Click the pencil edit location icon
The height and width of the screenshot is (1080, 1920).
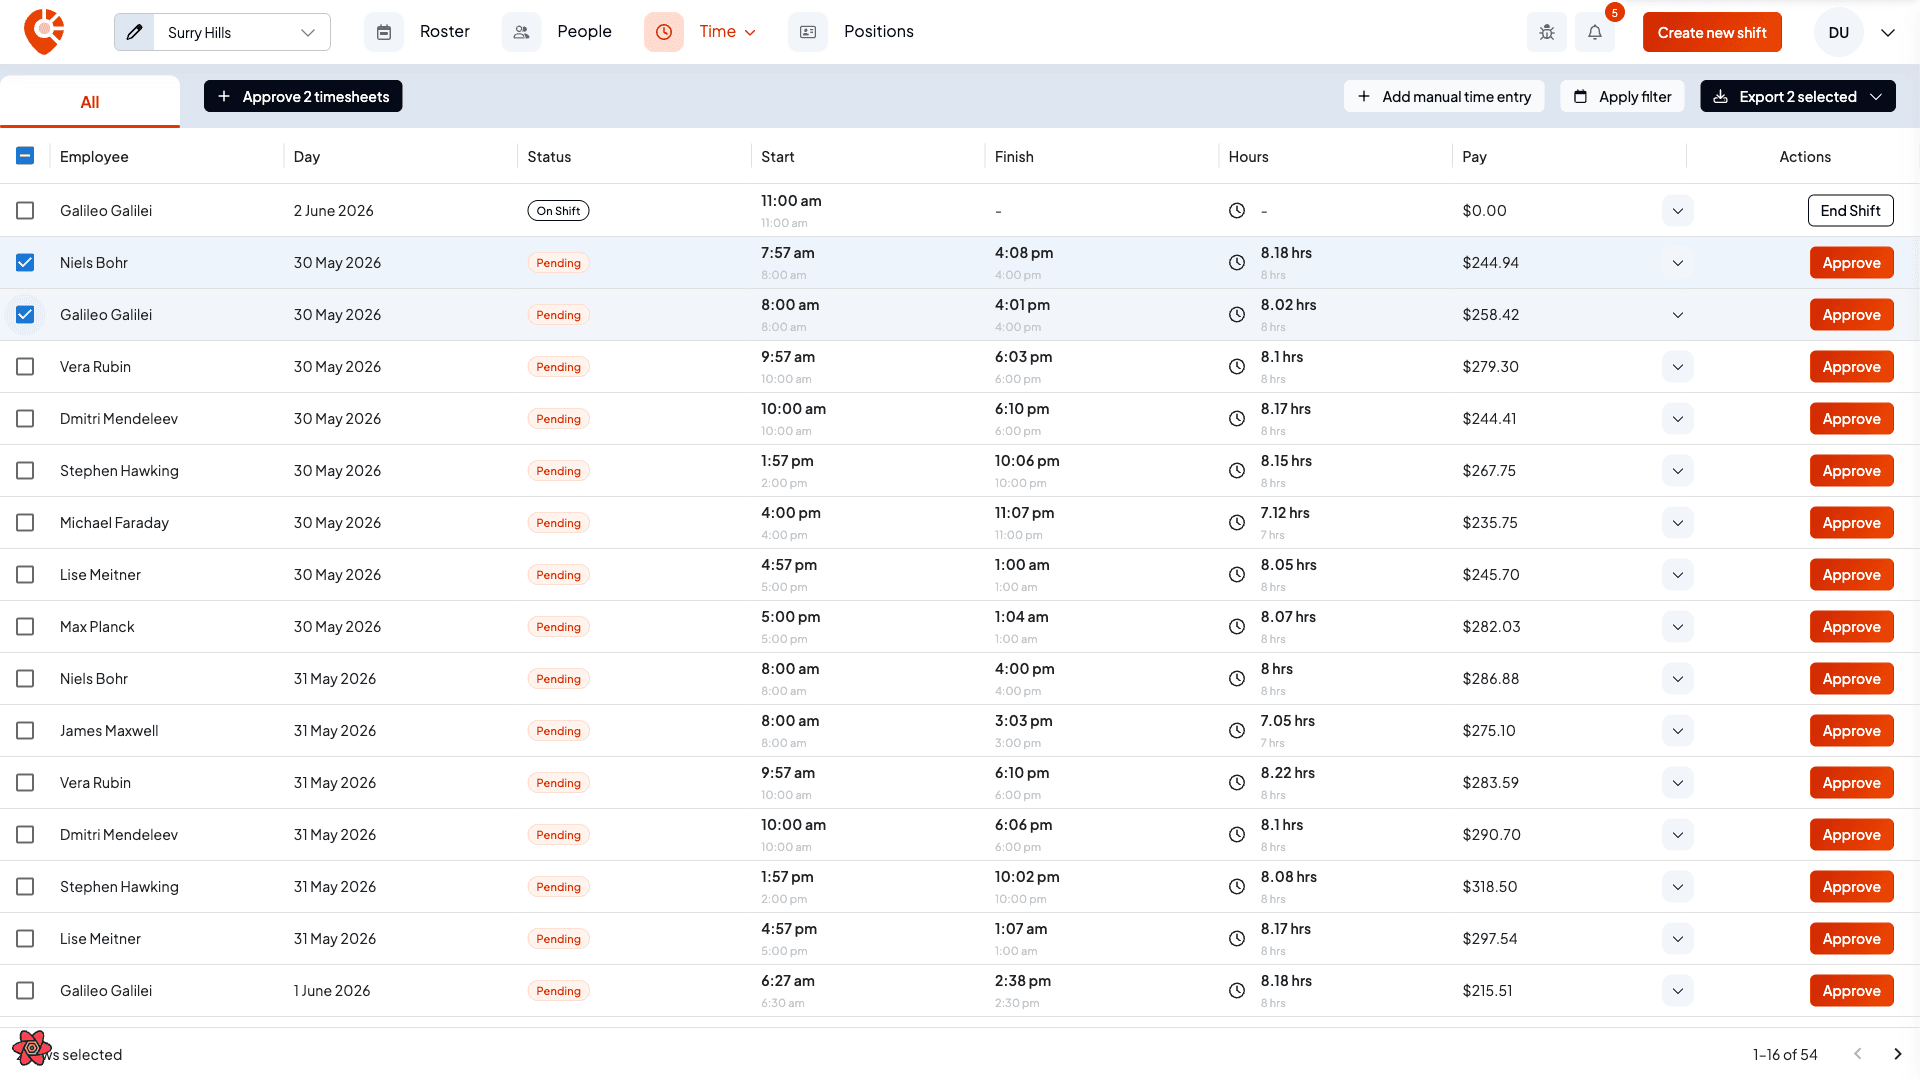click(x=135, y=32)
